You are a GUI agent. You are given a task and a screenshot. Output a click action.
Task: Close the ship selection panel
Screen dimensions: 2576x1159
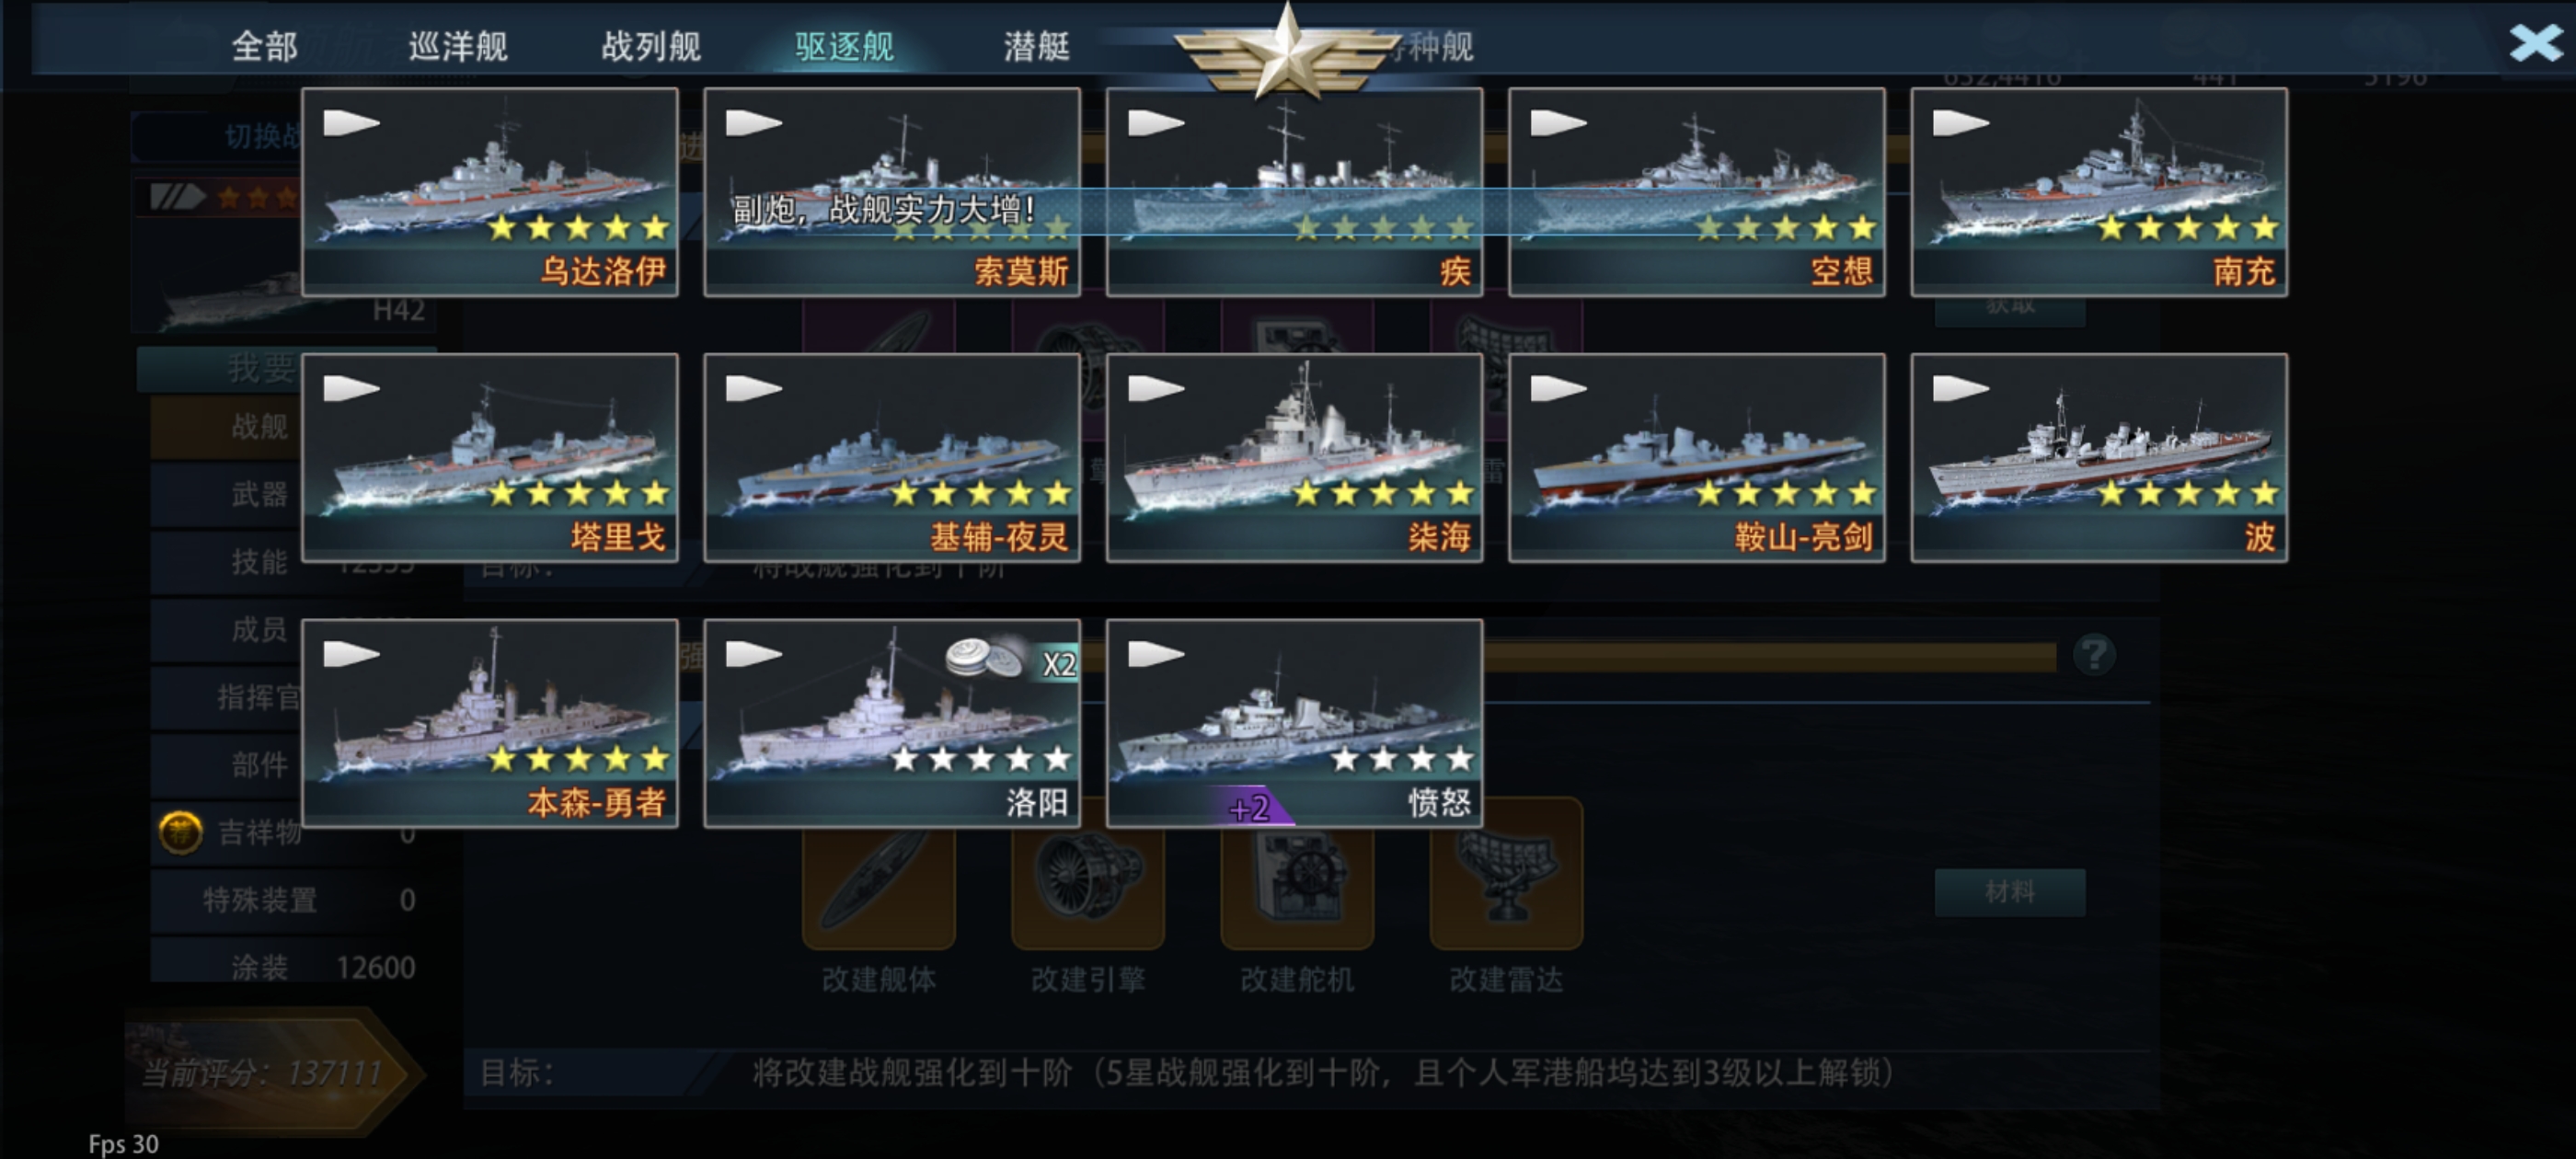click(2536, 43)
